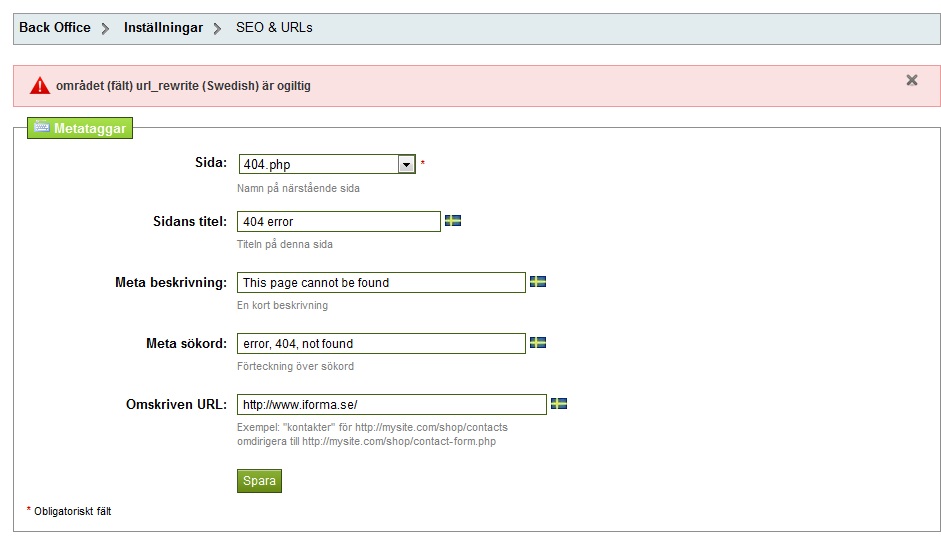
Task: Focus the Omskriven URL input field
Action: click(x=392, y=405)
